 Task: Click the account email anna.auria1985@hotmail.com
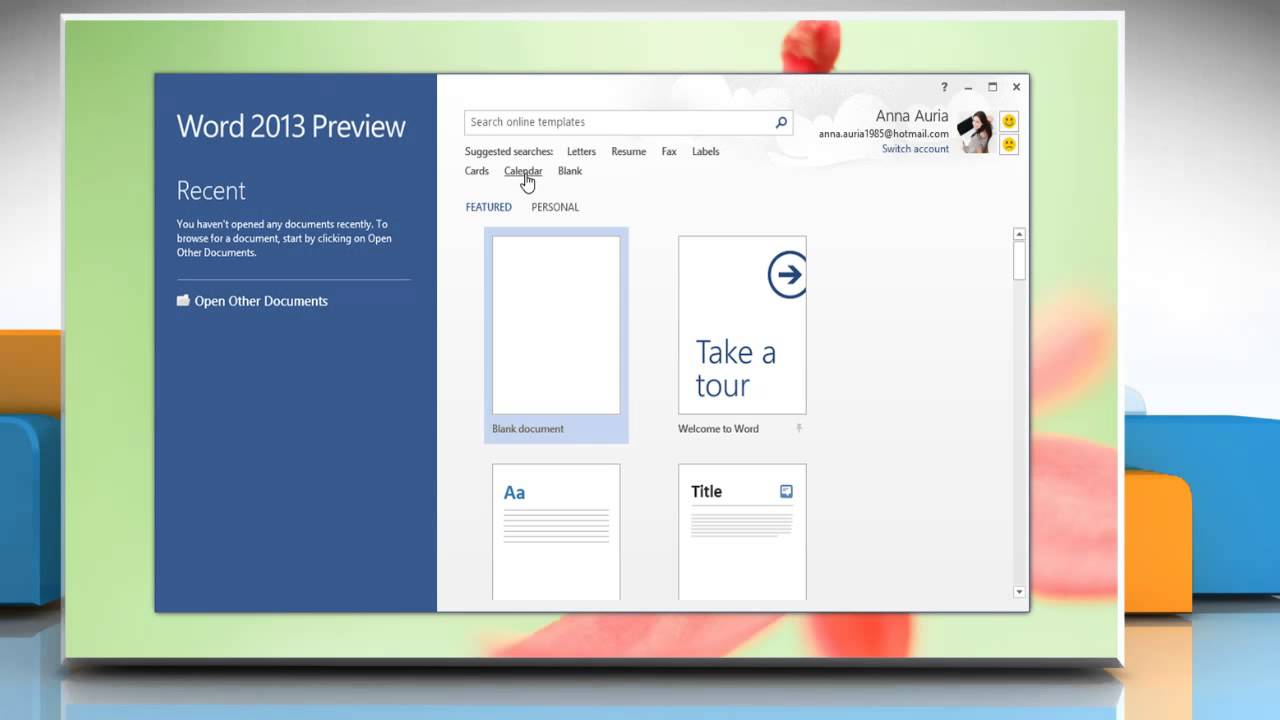[x=883, y=134]
